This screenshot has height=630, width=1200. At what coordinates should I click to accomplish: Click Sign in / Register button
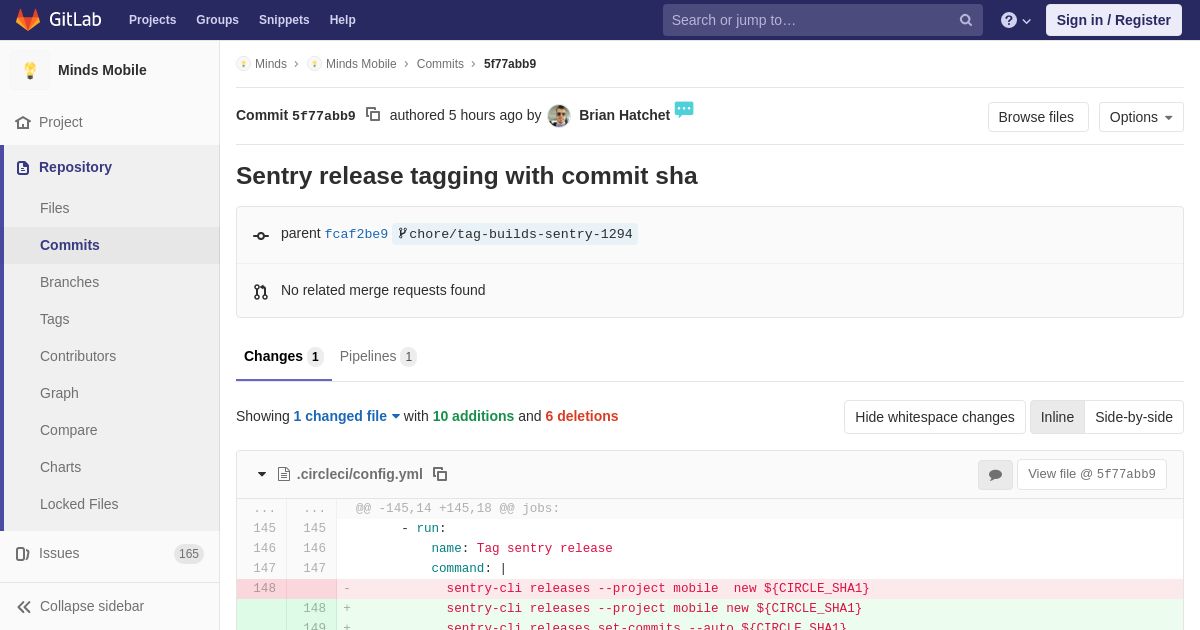(1114, 20)
